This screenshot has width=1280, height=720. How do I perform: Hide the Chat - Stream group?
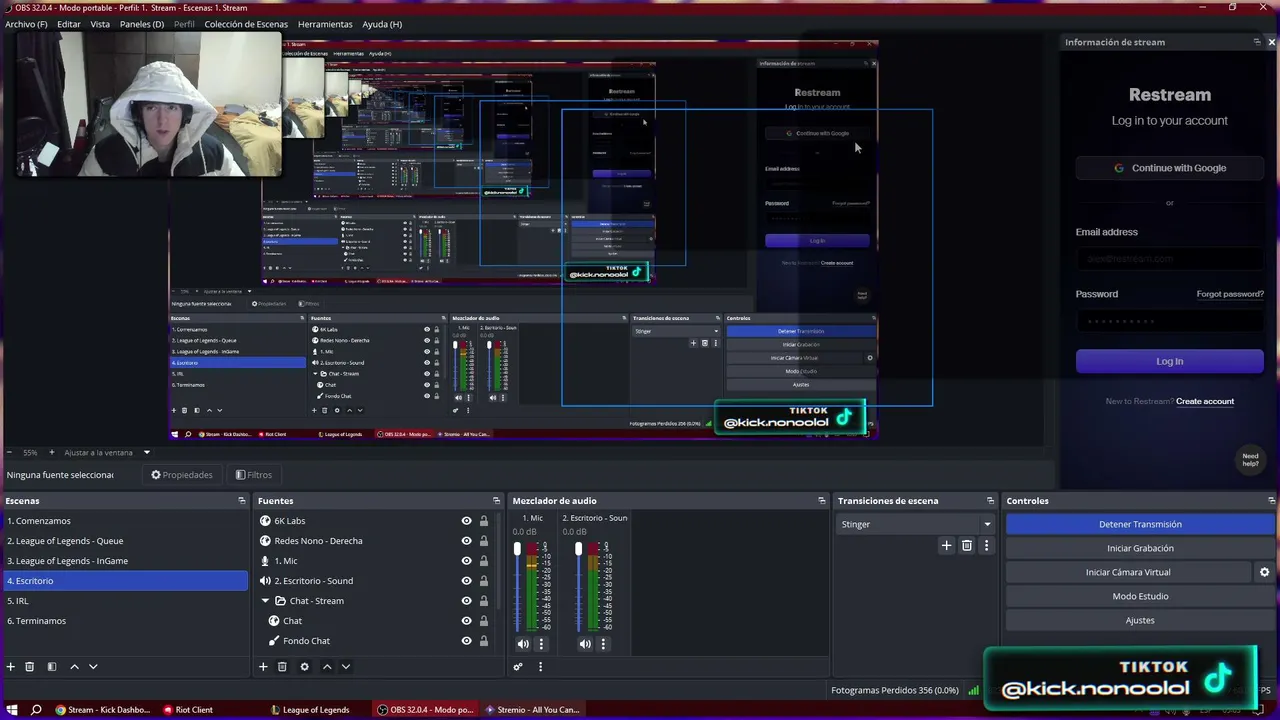466,601
